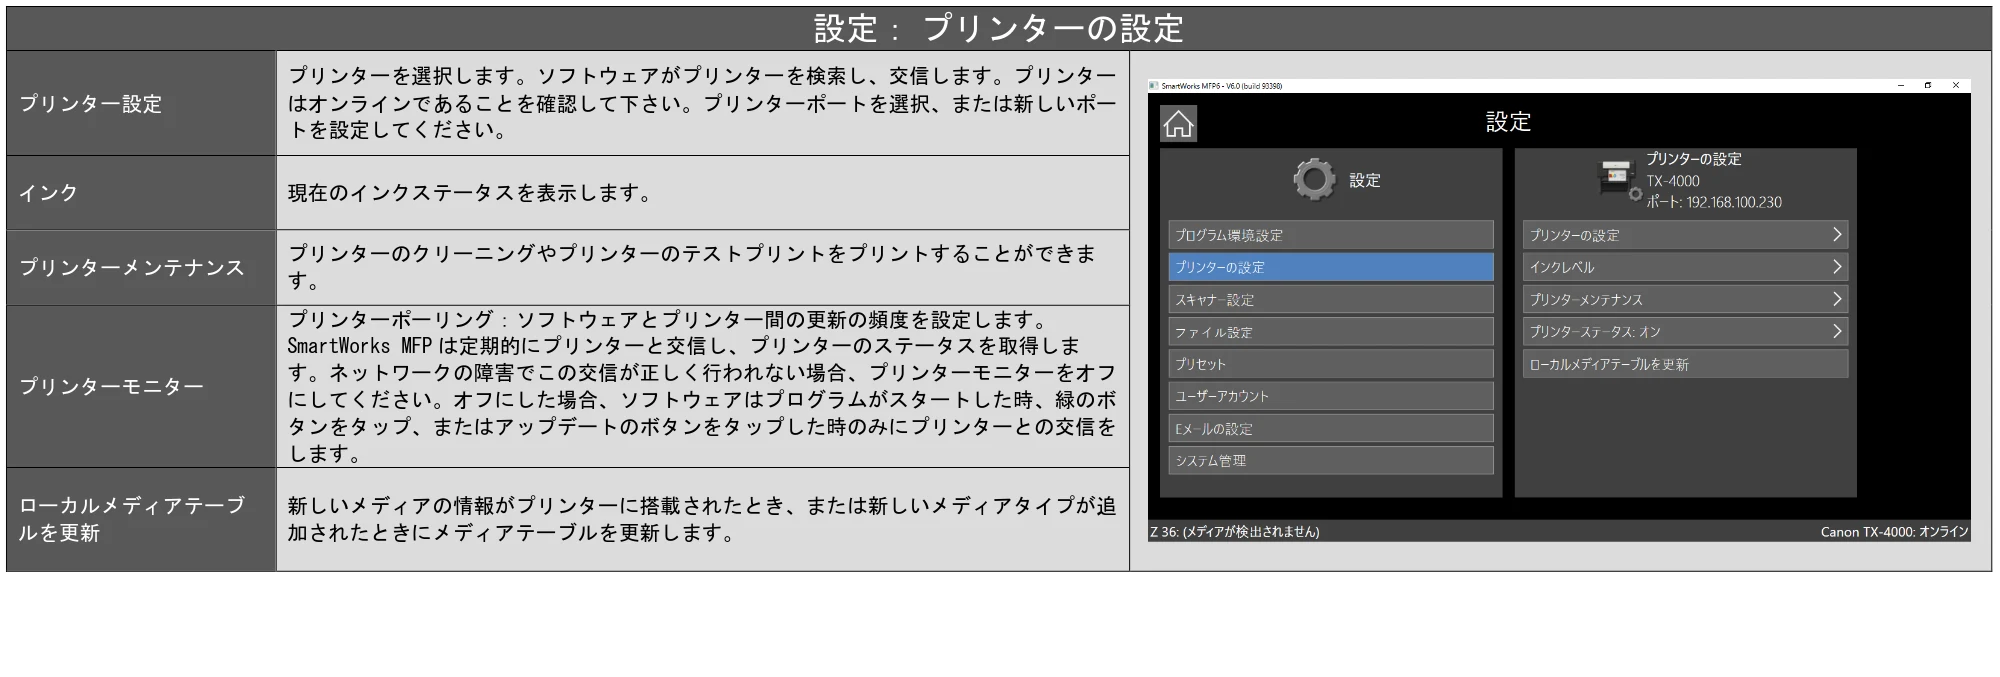The width and height of the screenshot is (2000, 677).
Task: Maximize the SmartWorks MFP window
Action: [1928, 86]
